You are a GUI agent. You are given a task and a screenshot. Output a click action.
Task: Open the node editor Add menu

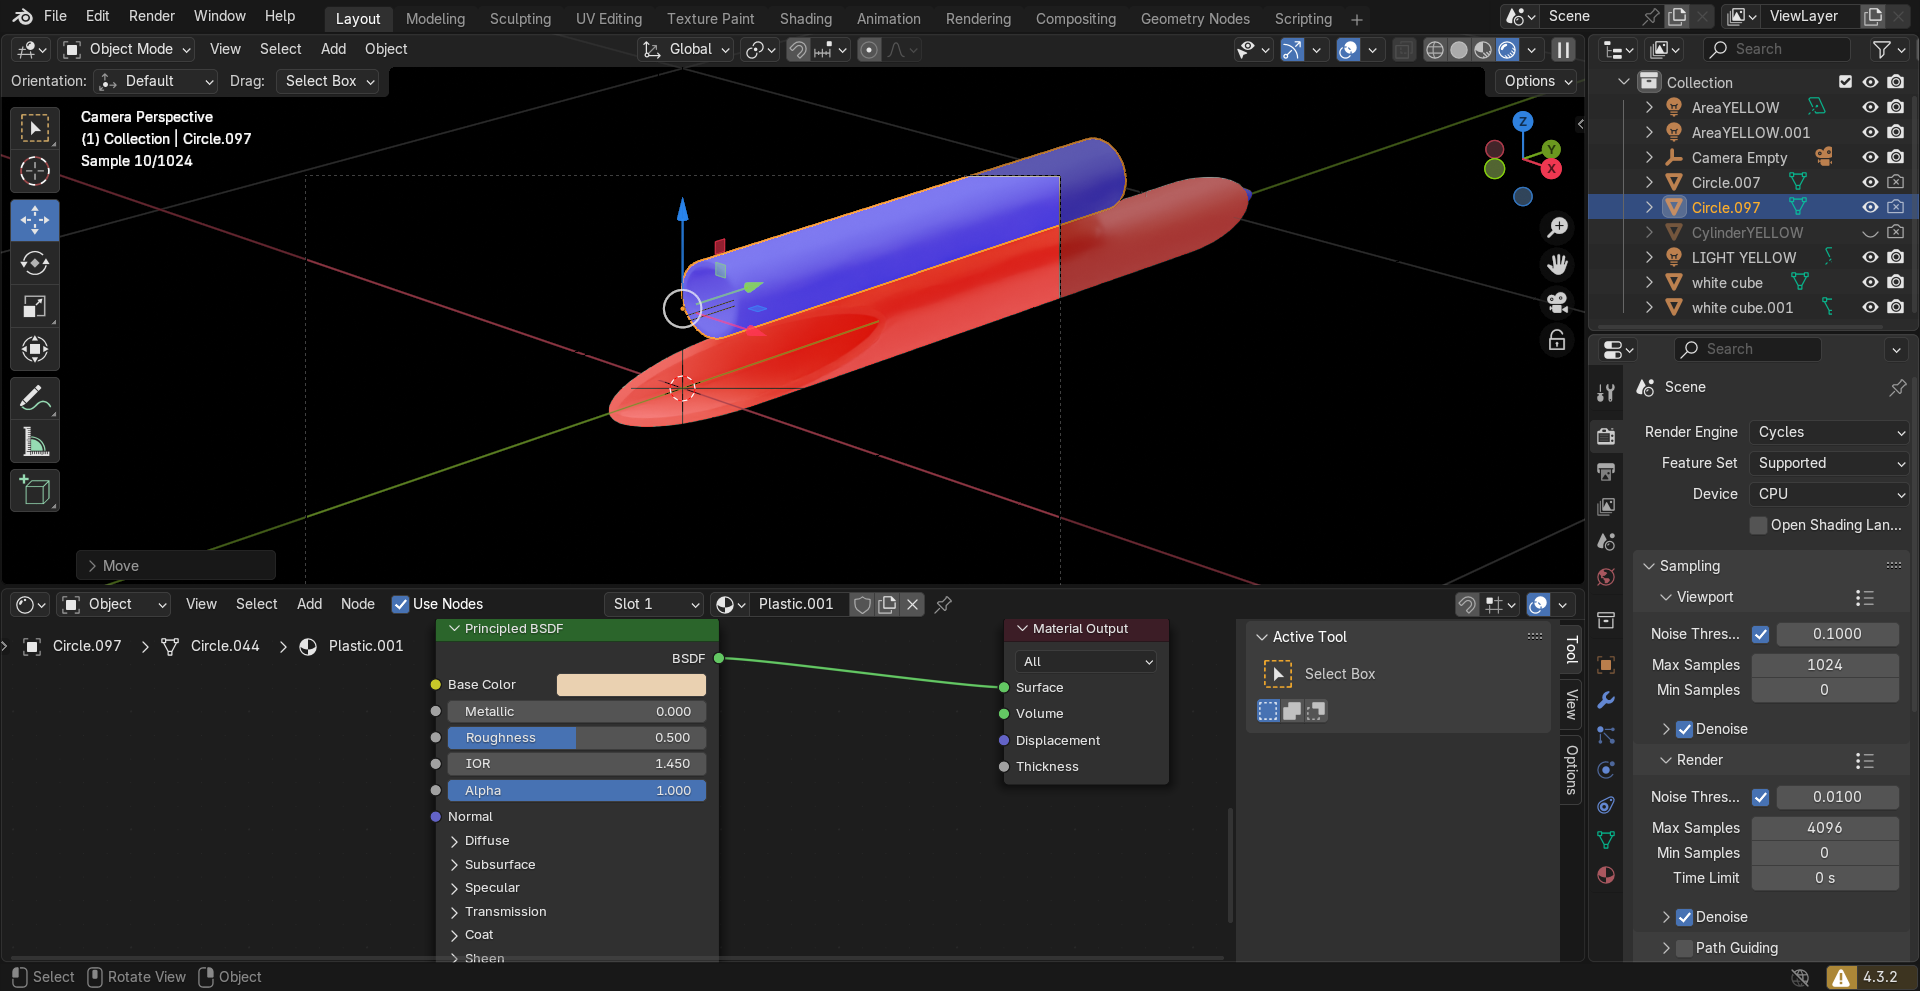(x=309, y=604)
